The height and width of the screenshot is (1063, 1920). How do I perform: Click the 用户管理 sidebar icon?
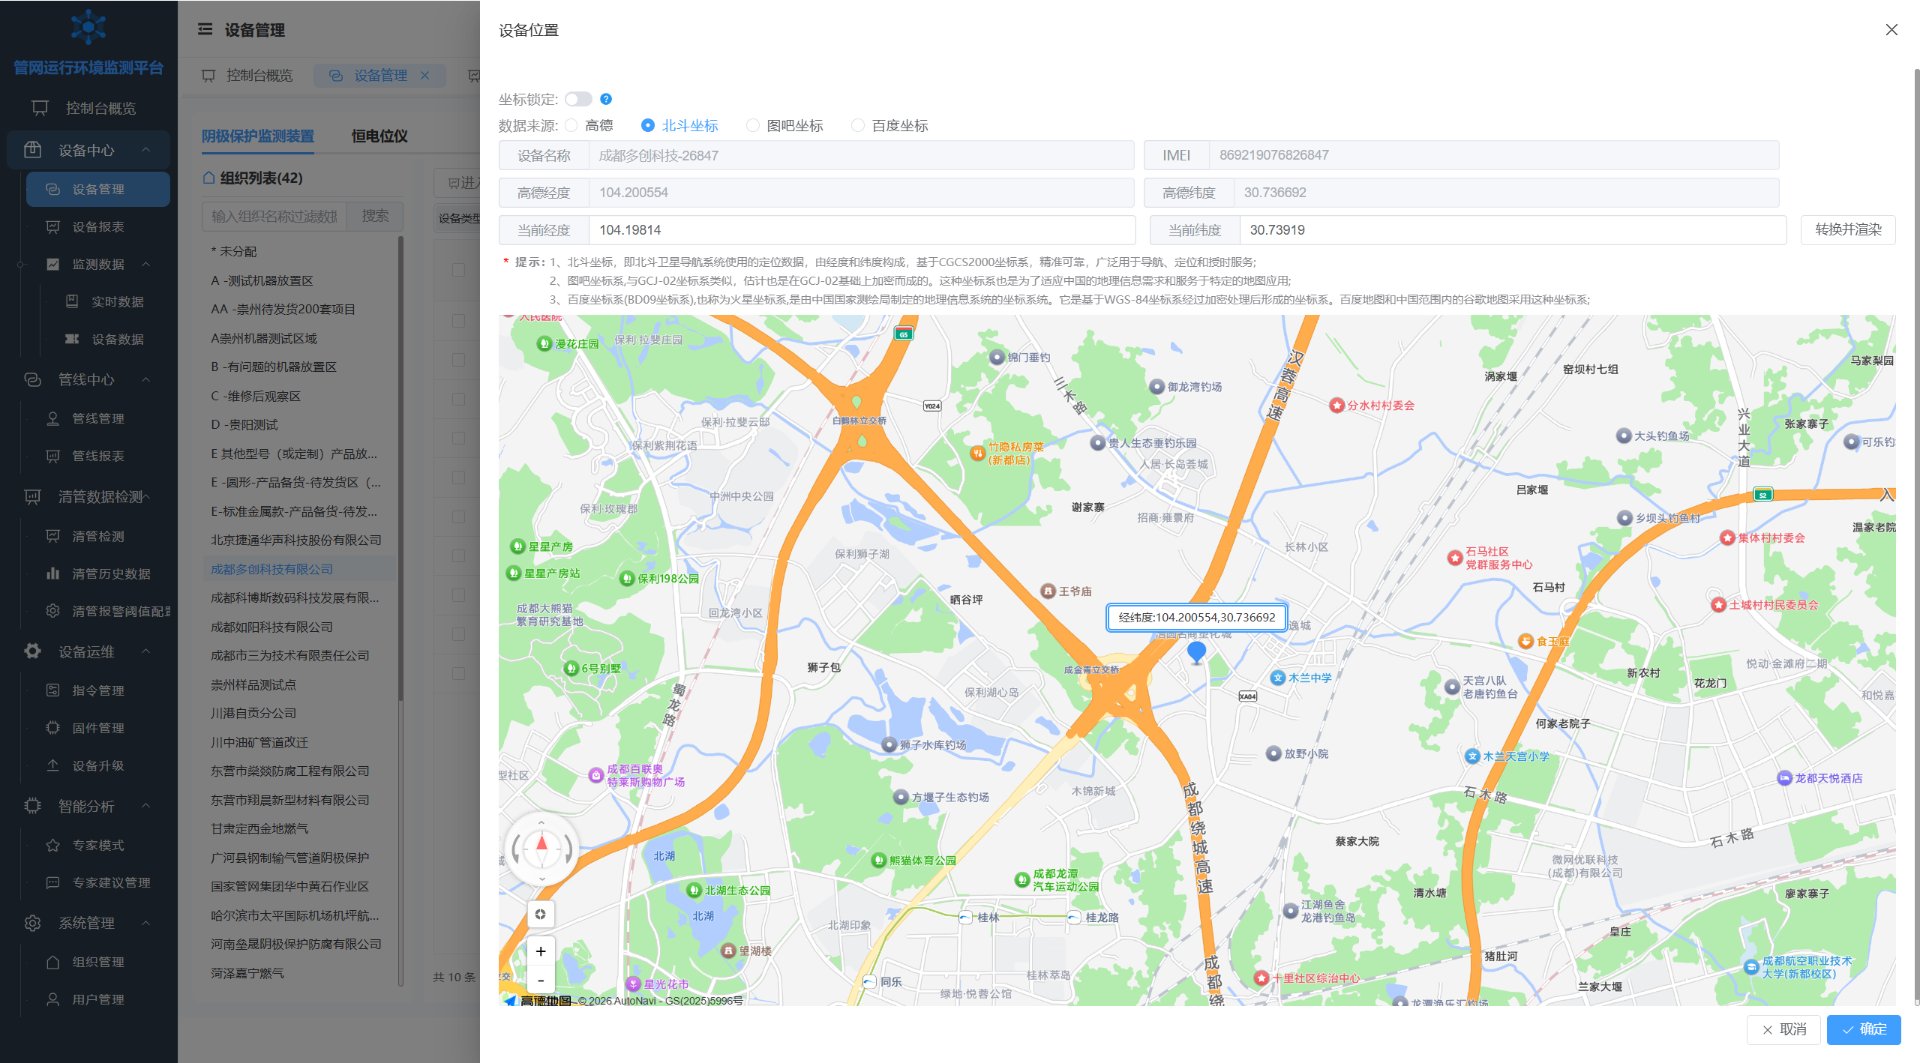53,999
